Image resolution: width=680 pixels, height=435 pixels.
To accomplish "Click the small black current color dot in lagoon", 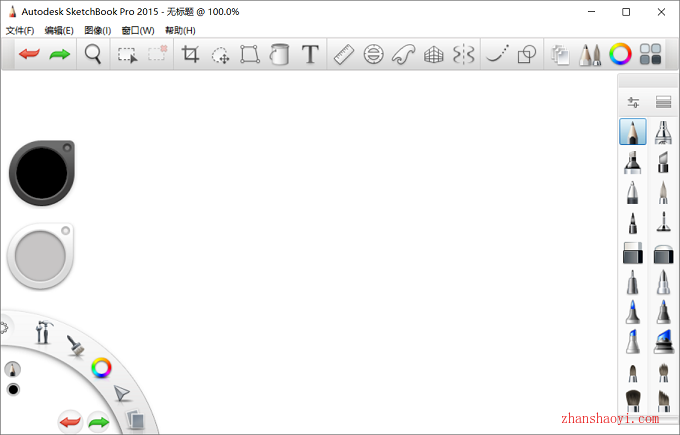I will click(x=13, y=389).
